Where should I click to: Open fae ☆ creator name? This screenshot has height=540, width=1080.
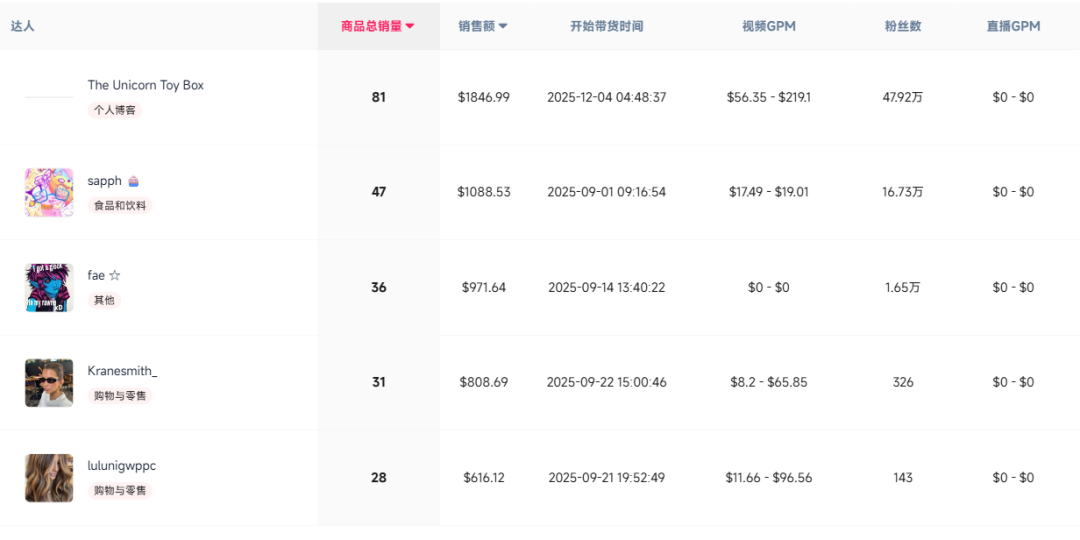pos(104,276)
